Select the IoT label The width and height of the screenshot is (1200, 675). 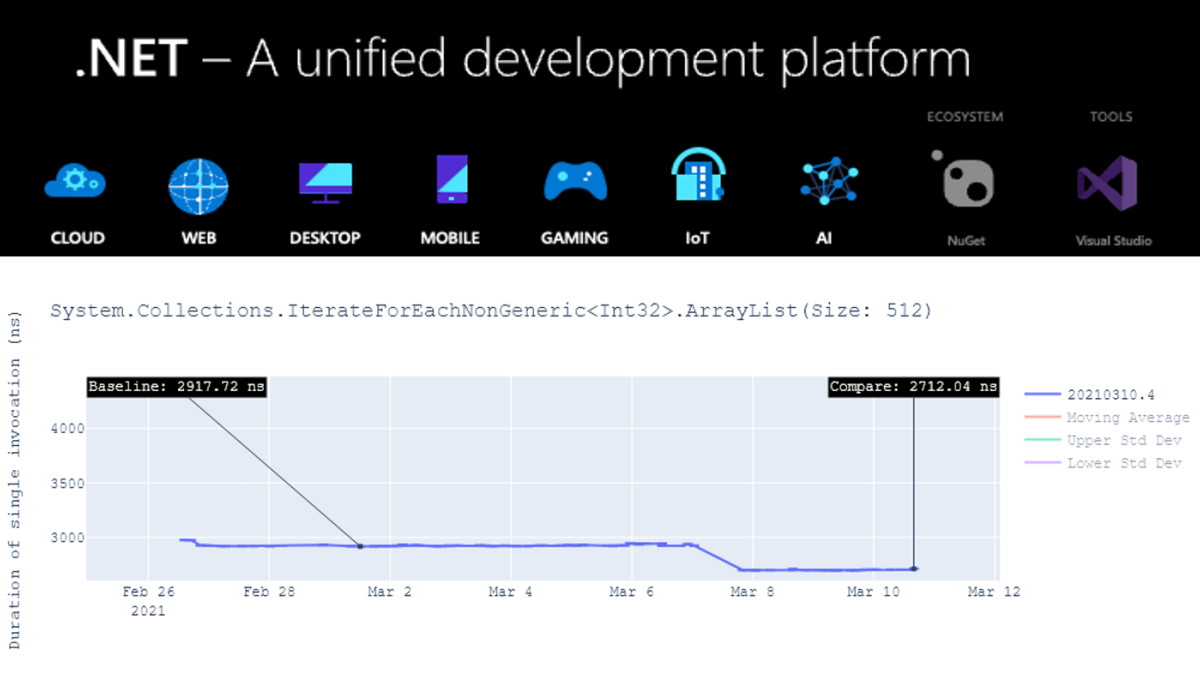point(697,238)
